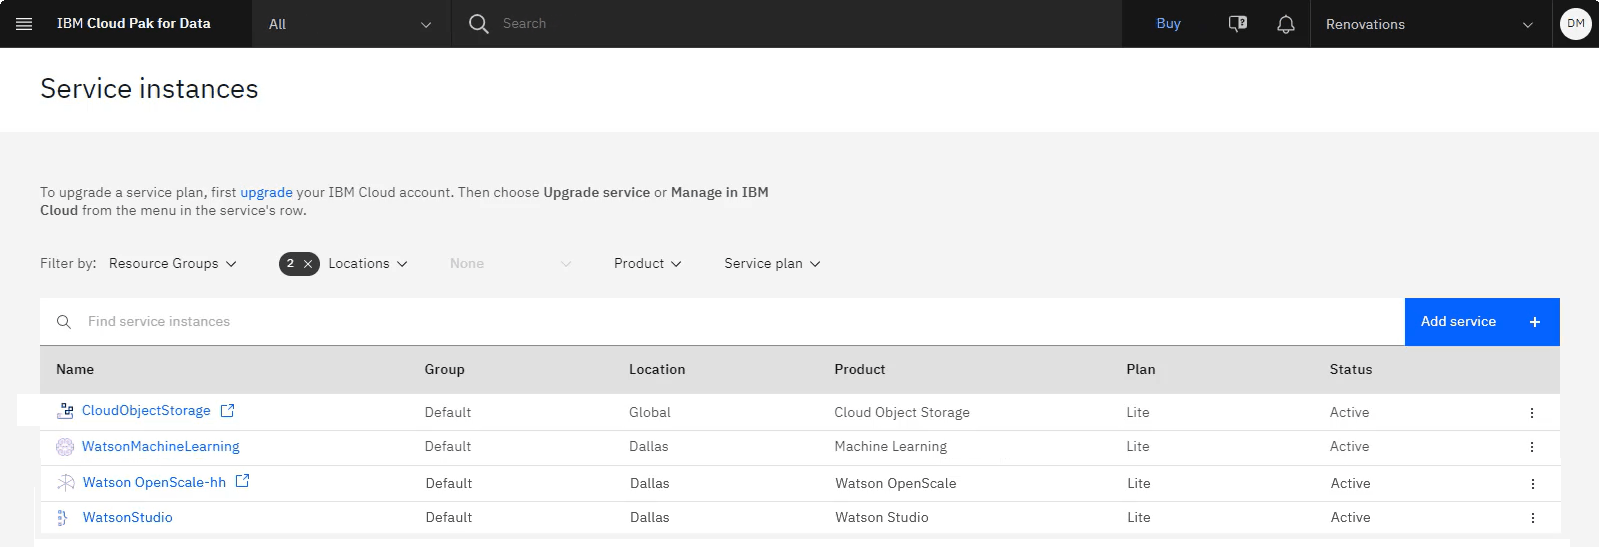Sort by the Group column header

click(x=444, y=370)
